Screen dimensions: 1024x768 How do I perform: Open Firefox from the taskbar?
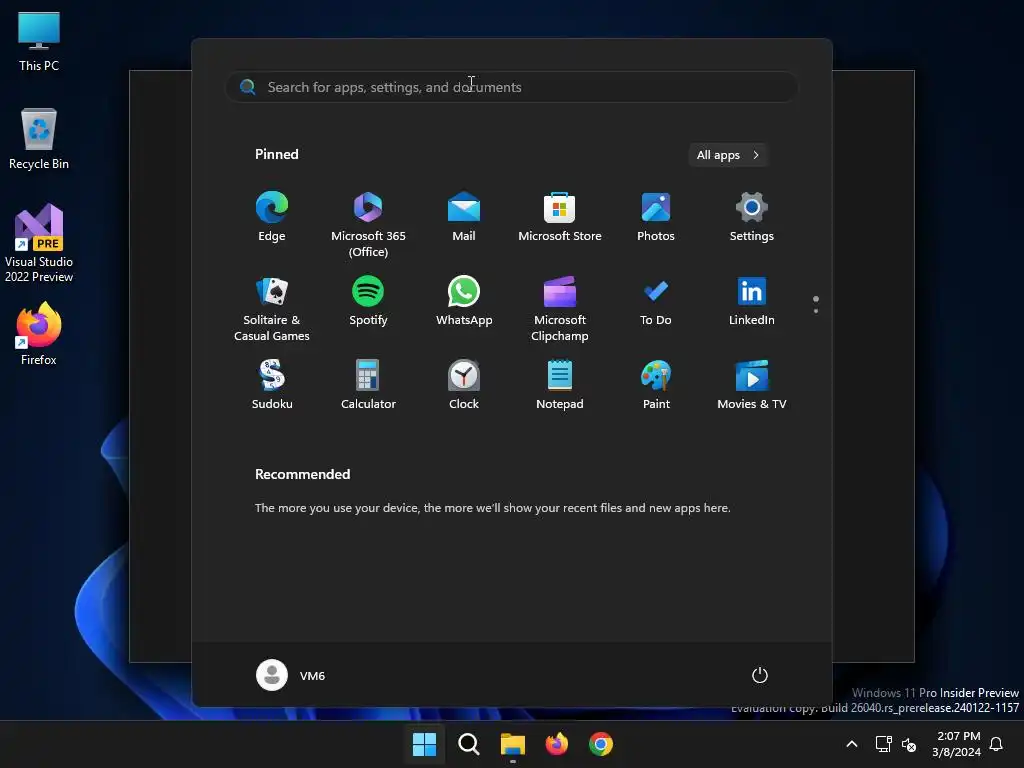click(x=556, y=744)
